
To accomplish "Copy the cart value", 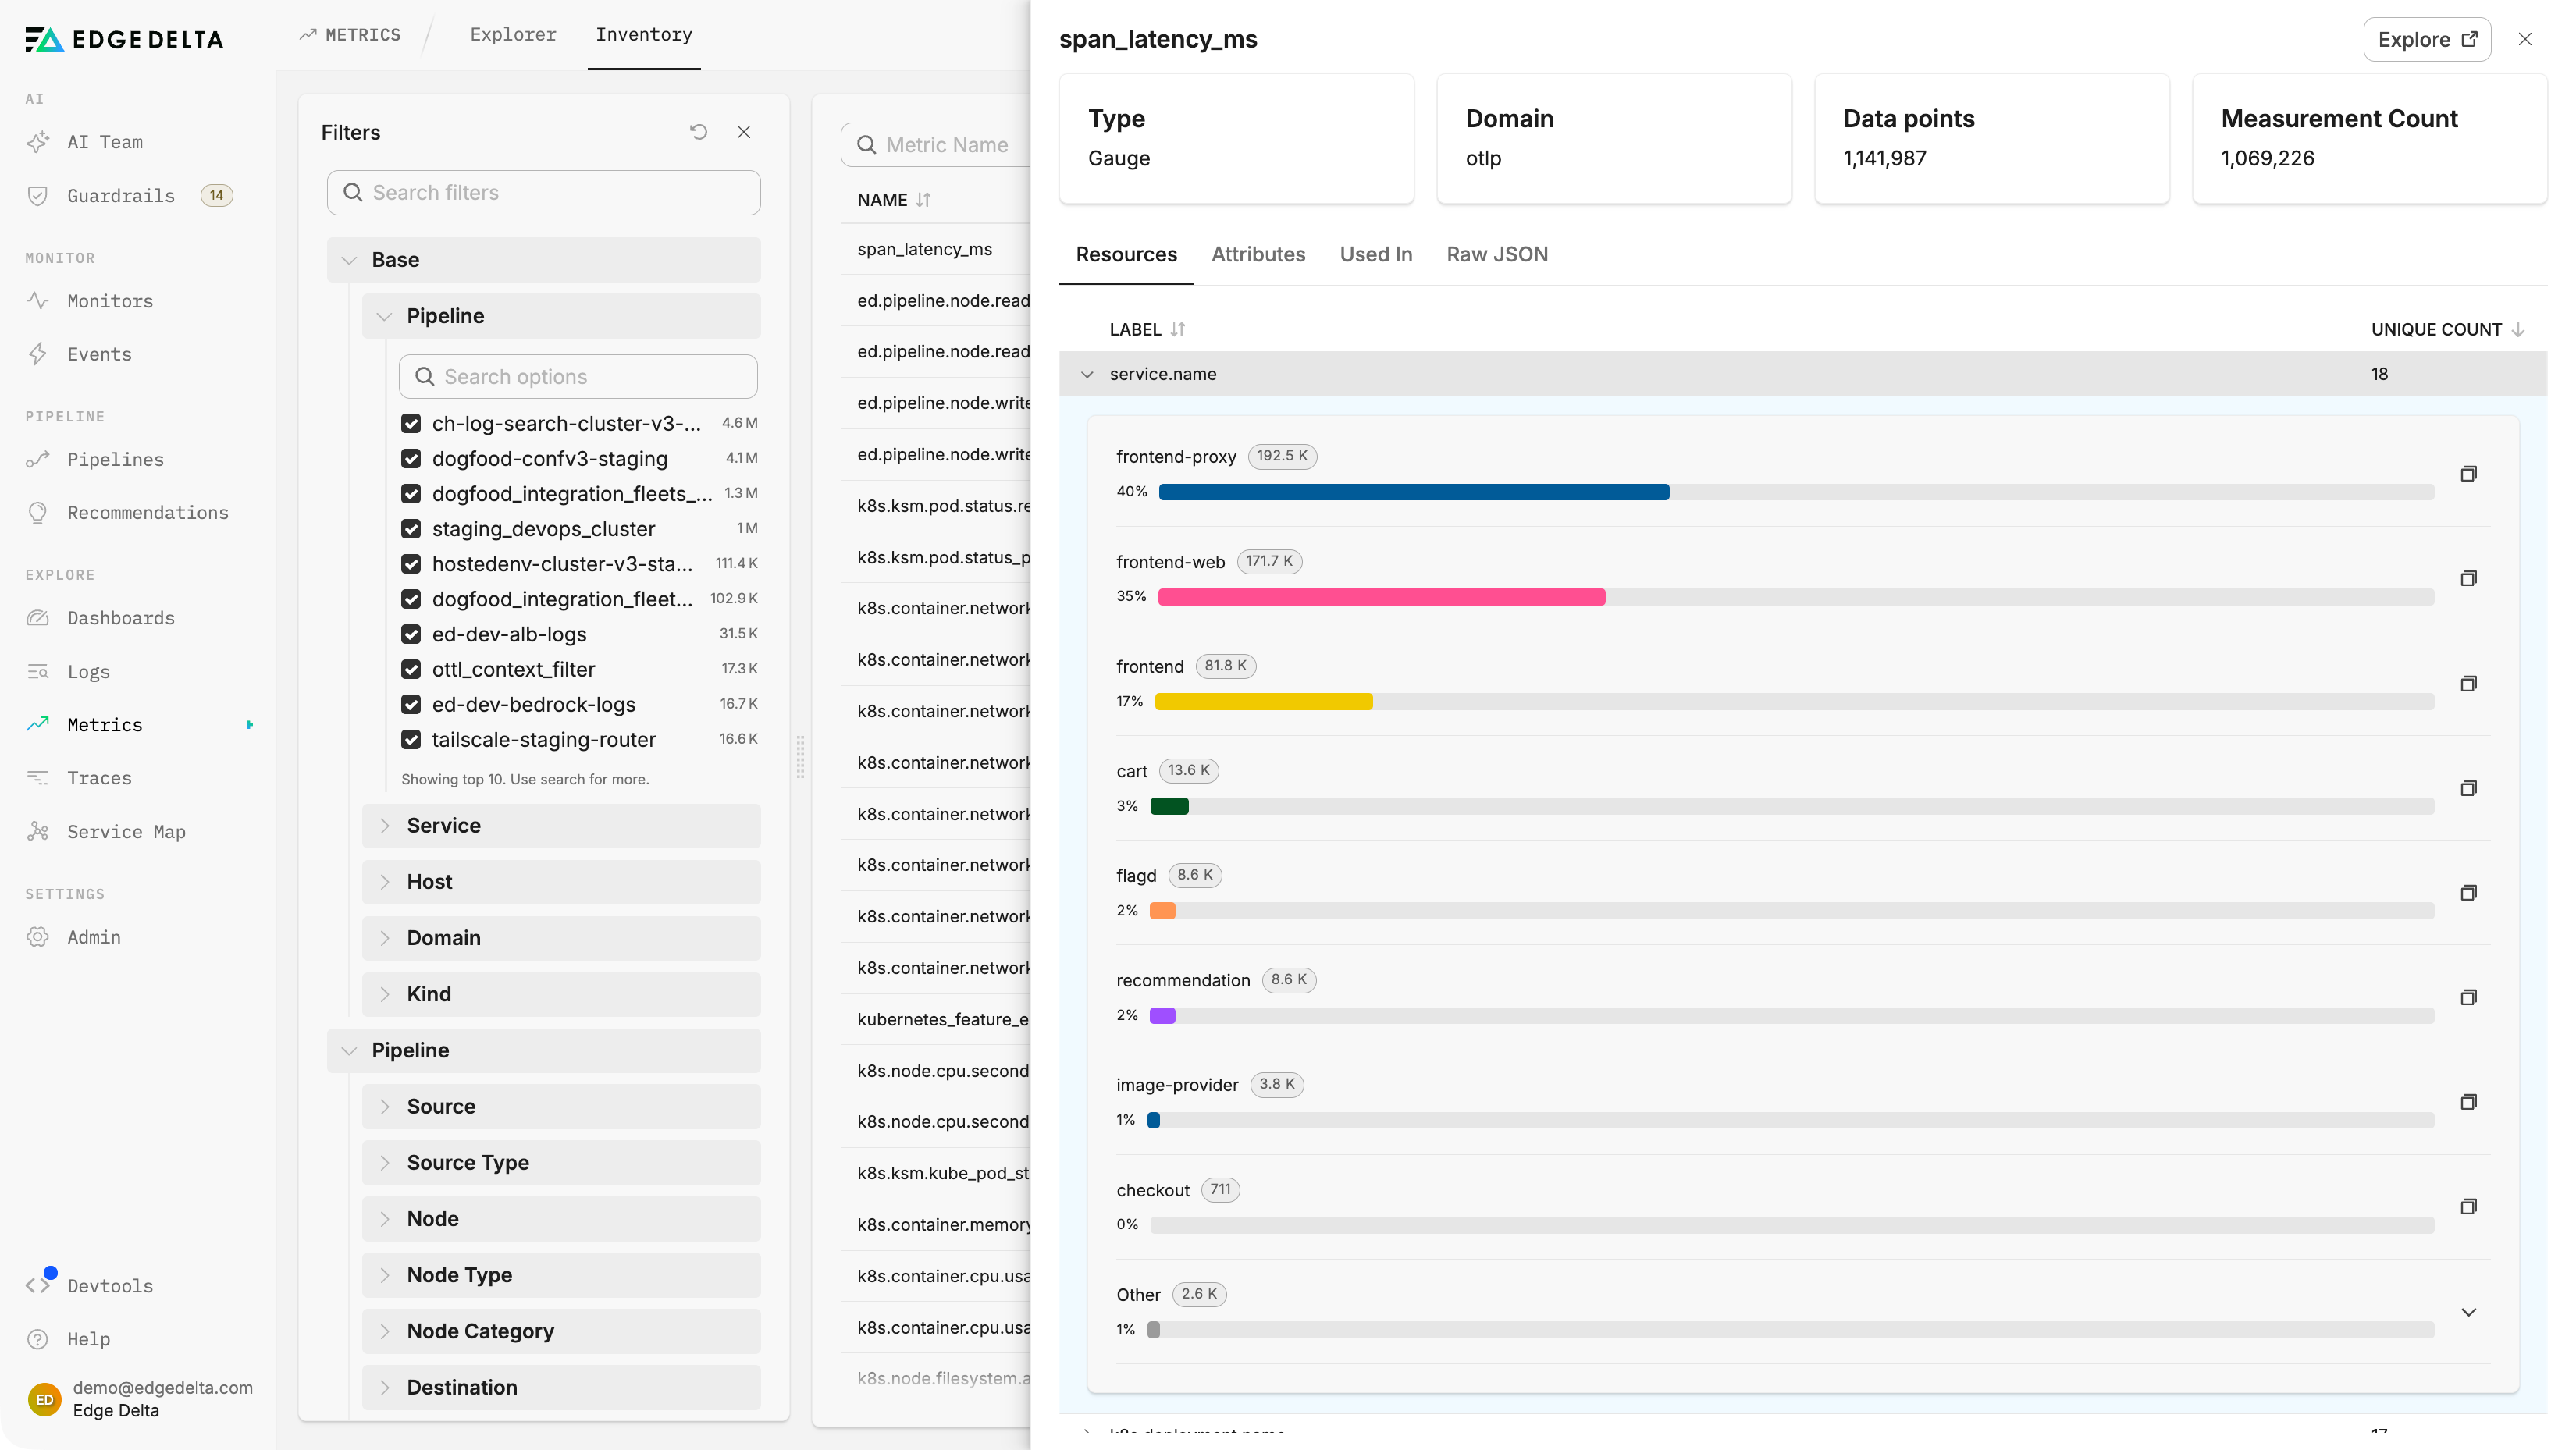I will [2468, 788].
